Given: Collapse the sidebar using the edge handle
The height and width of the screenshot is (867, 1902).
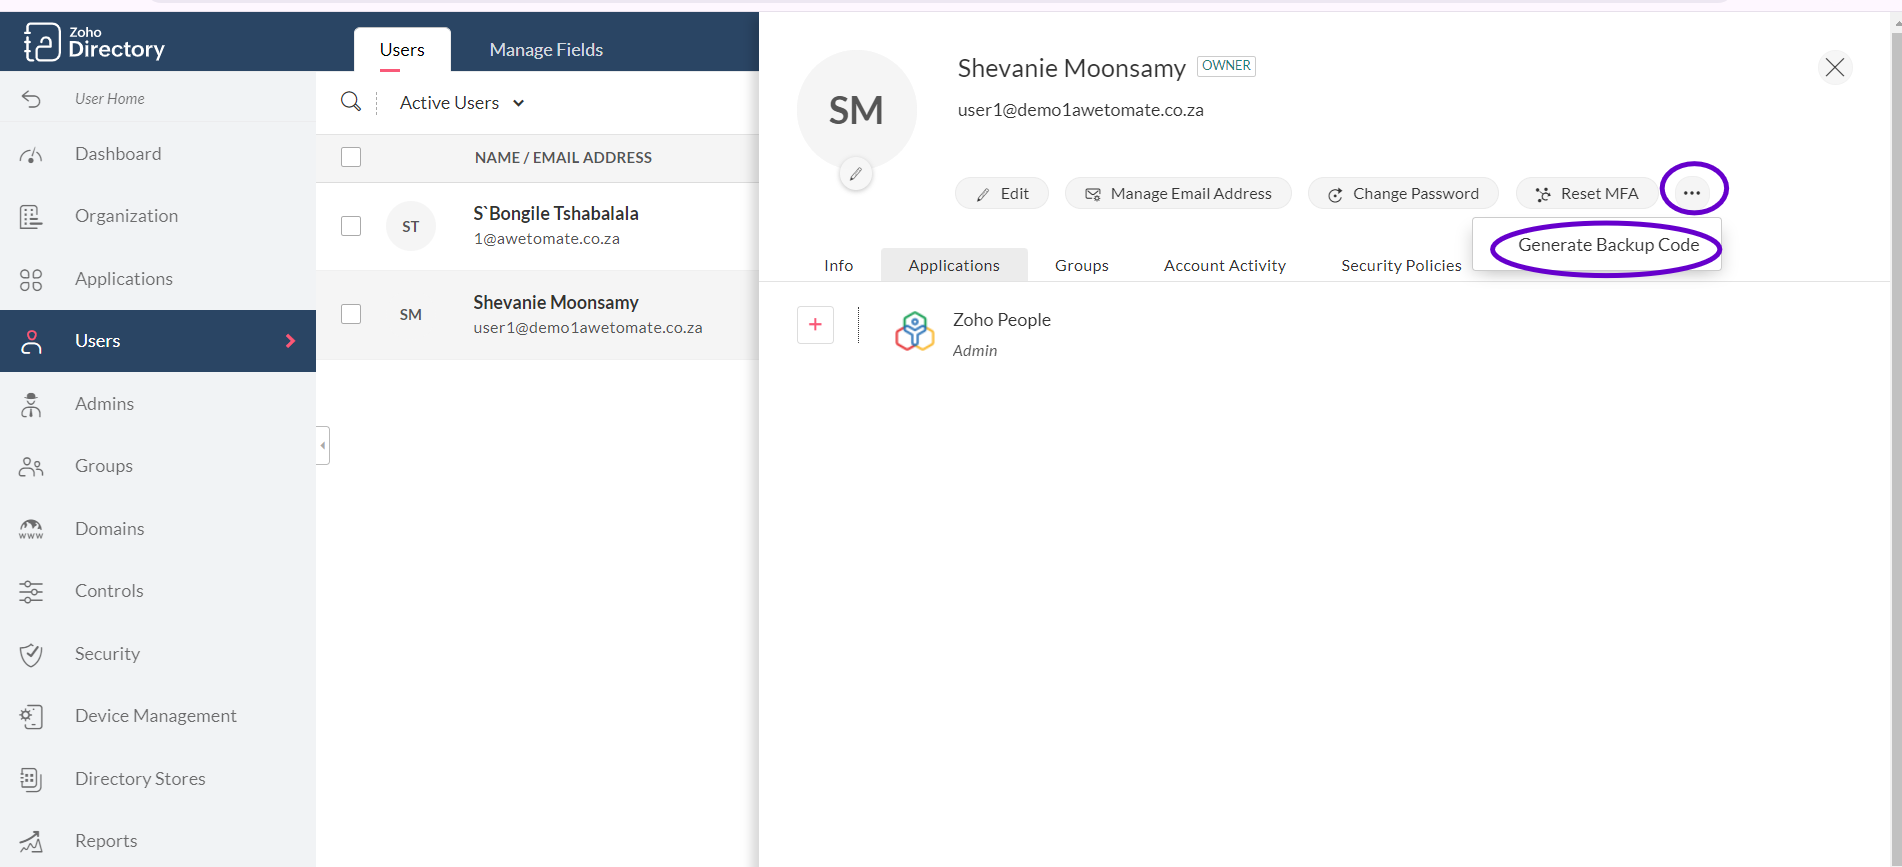Looking at the screenshot, I should (x=323, y=445).
